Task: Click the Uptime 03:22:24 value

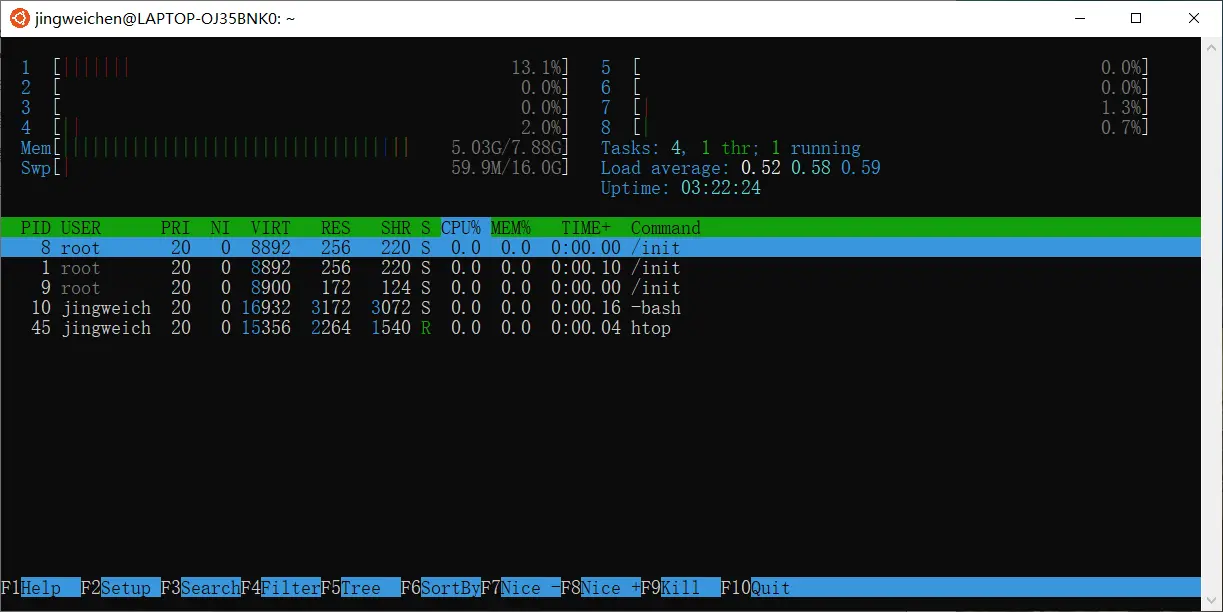Action: (x=721, y=188)
